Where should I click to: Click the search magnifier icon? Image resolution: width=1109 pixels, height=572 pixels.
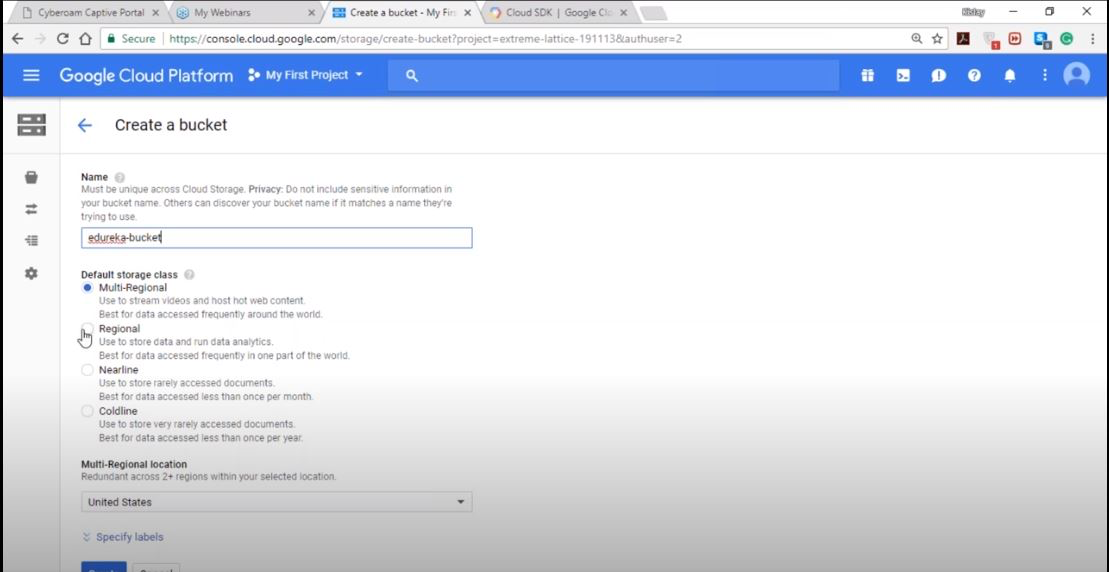[x=412, y=76]
